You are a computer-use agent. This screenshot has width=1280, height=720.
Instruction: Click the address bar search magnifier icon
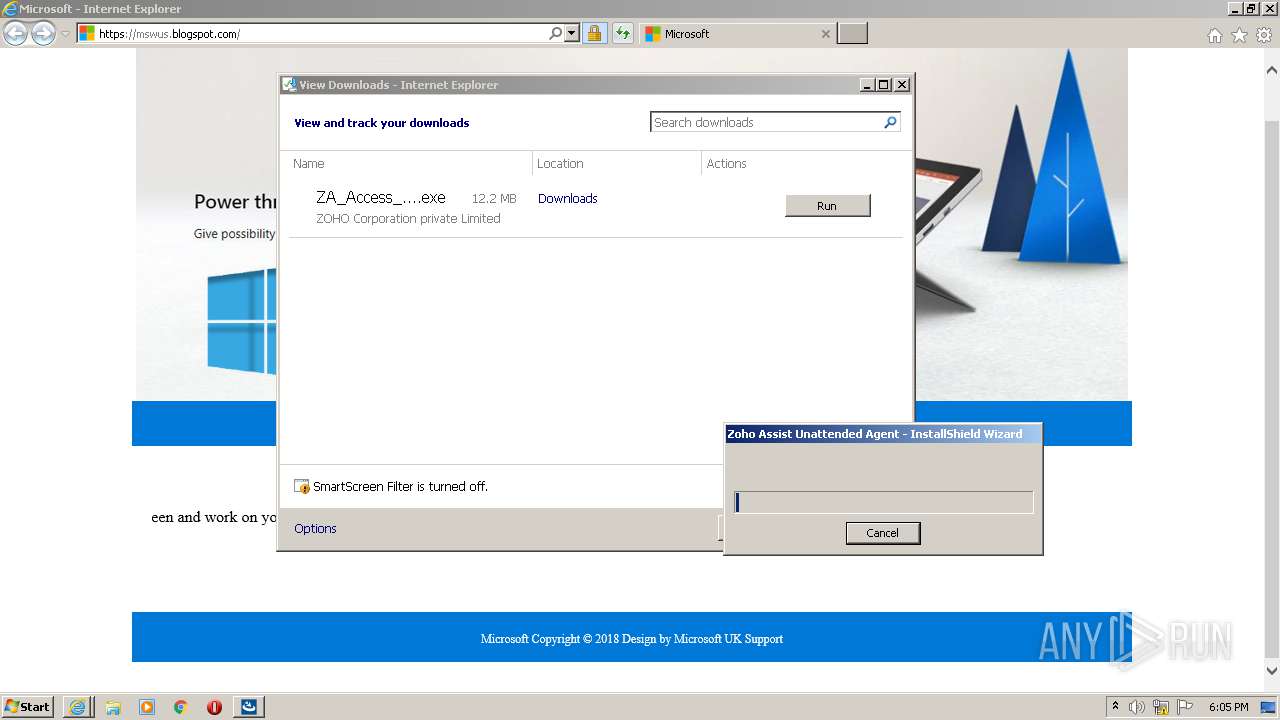[x=556, y=34]
